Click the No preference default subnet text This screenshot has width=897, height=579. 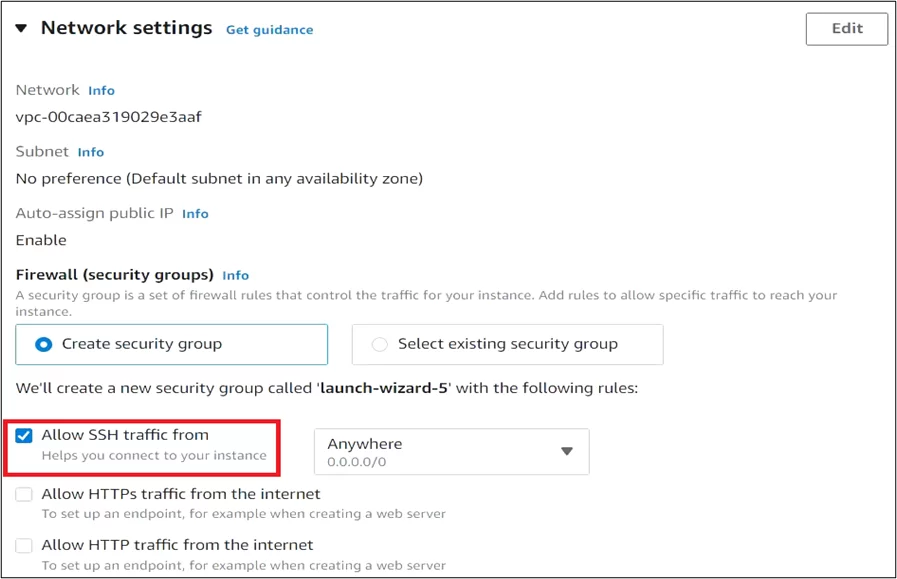[219, 179]
